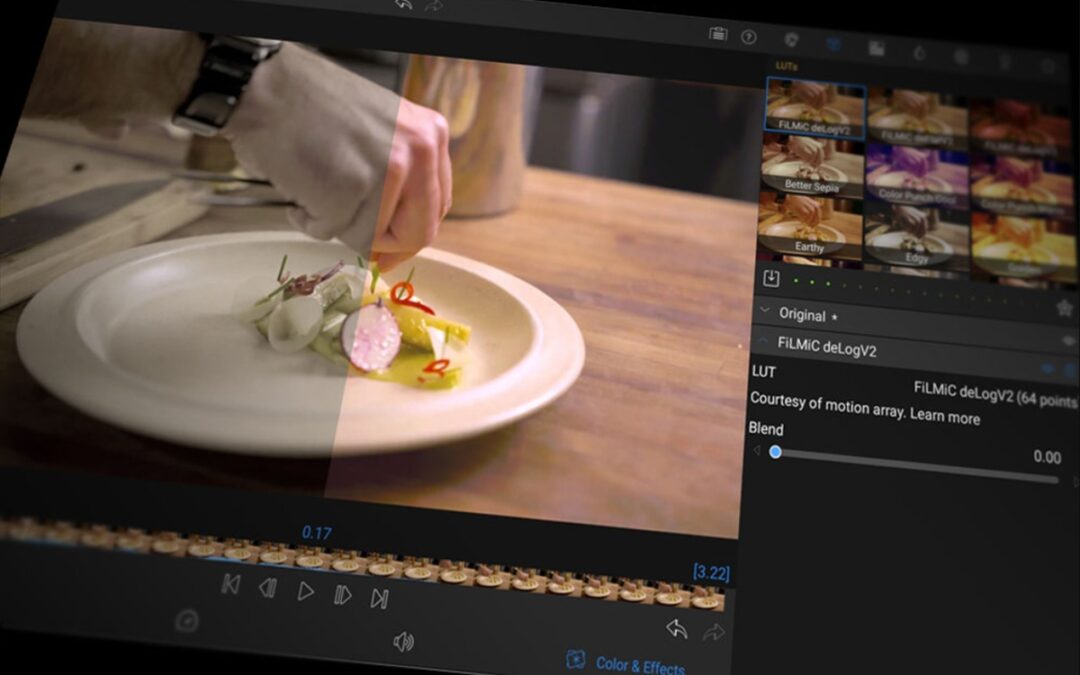Open the Color & Effects menu
Screen dimensions: 1080x675
pos(630,663)
